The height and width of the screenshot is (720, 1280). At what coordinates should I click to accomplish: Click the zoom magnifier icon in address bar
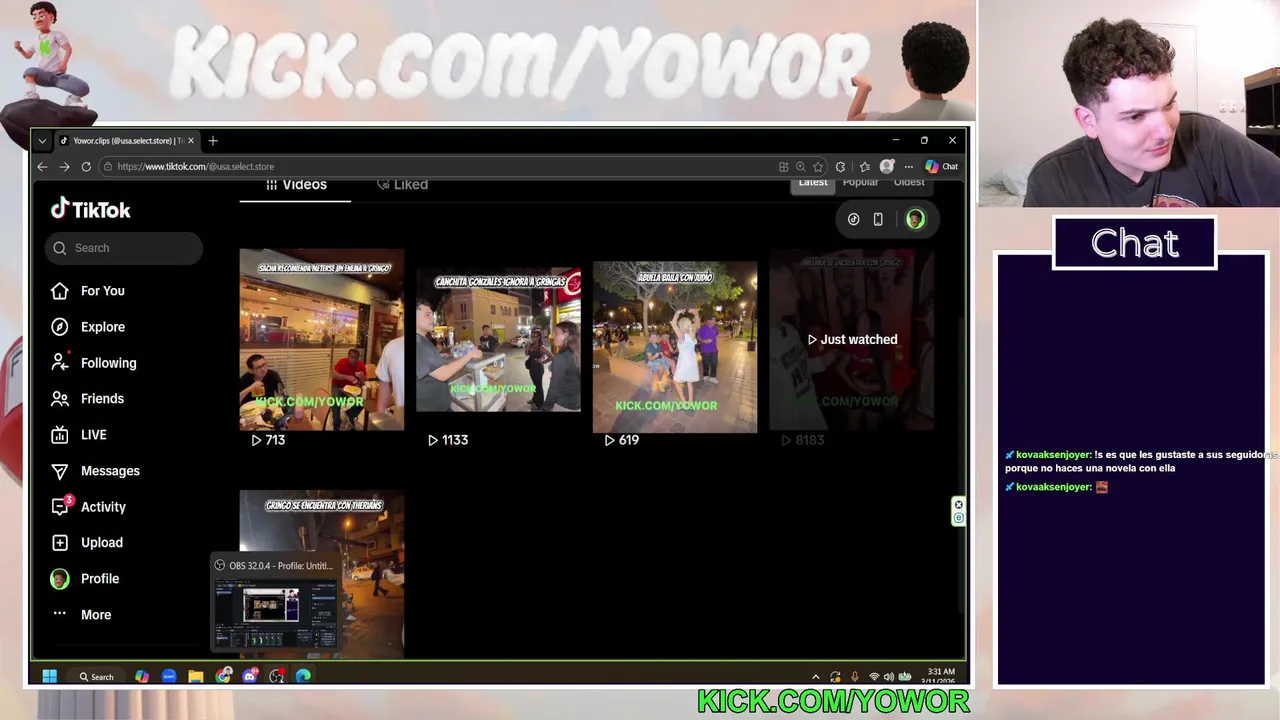pos(800,167)
